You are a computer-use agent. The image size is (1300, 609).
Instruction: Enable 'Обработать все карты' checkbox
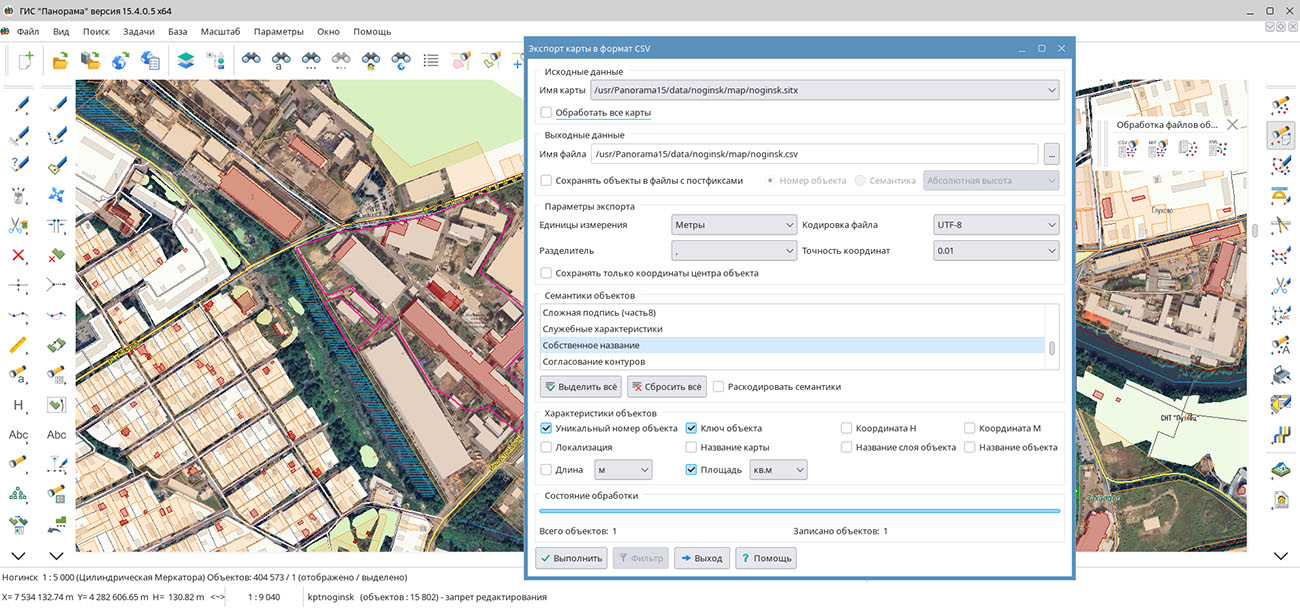coord(546,113)
